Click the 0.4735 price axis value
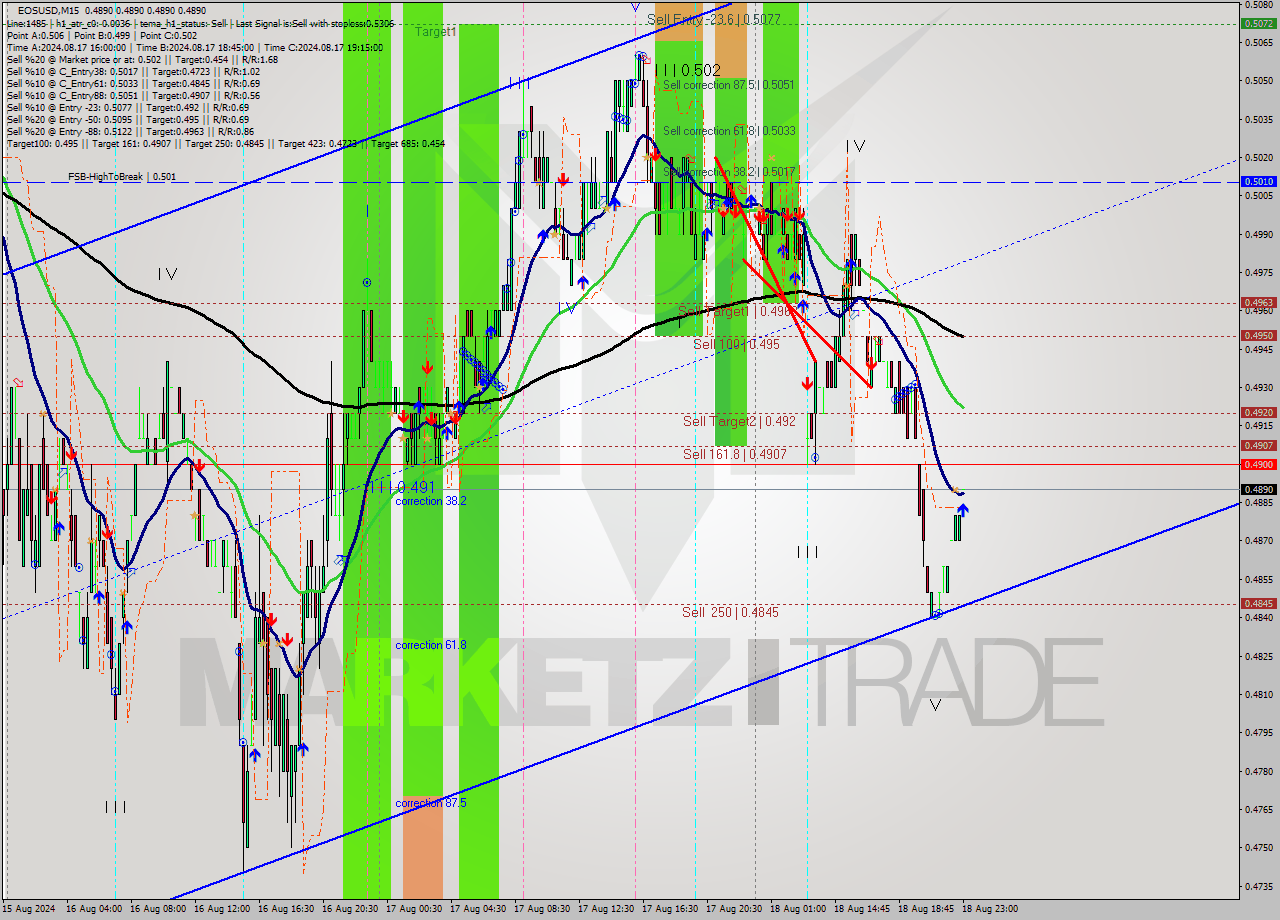The width and height of the screenshot is (1280, 920). pos(1257,886)
